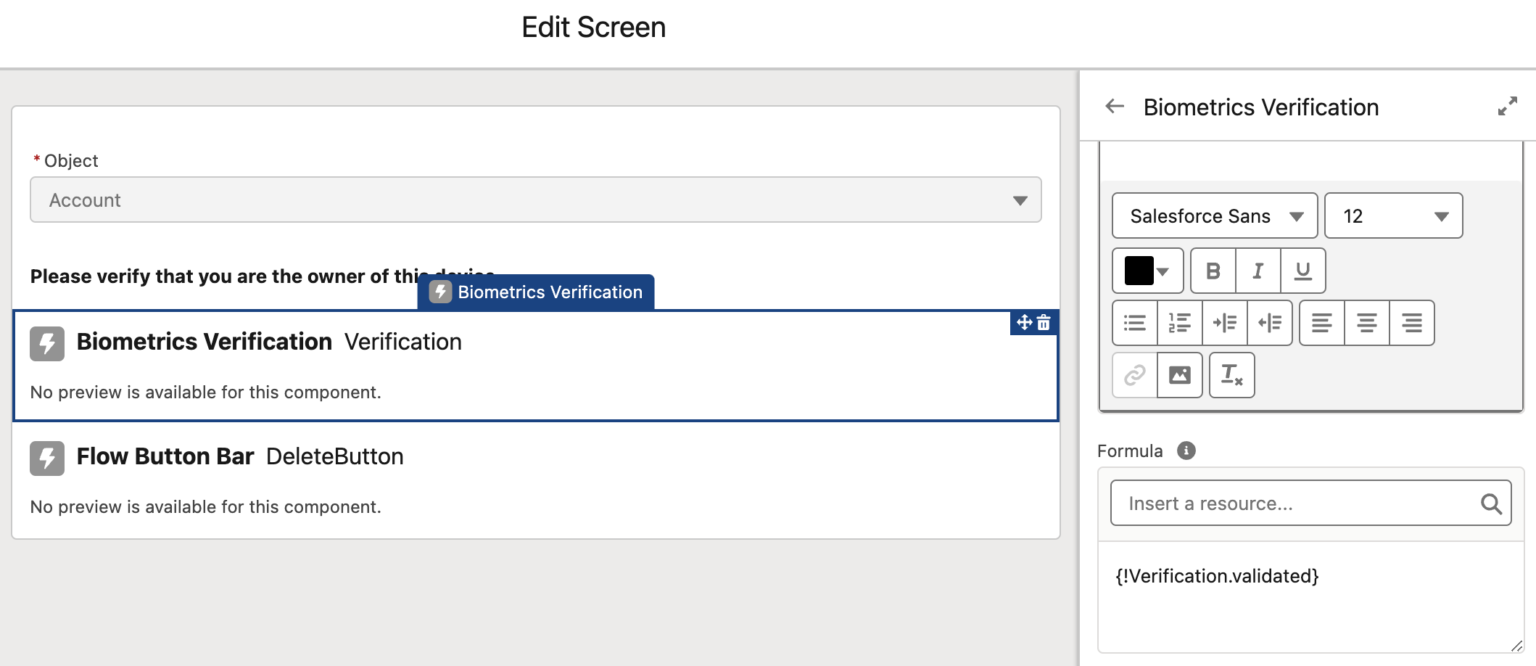Viewport: 1536px width, 666px height.
Task: Open the text color picker
Action: (x=1147, y=270)
